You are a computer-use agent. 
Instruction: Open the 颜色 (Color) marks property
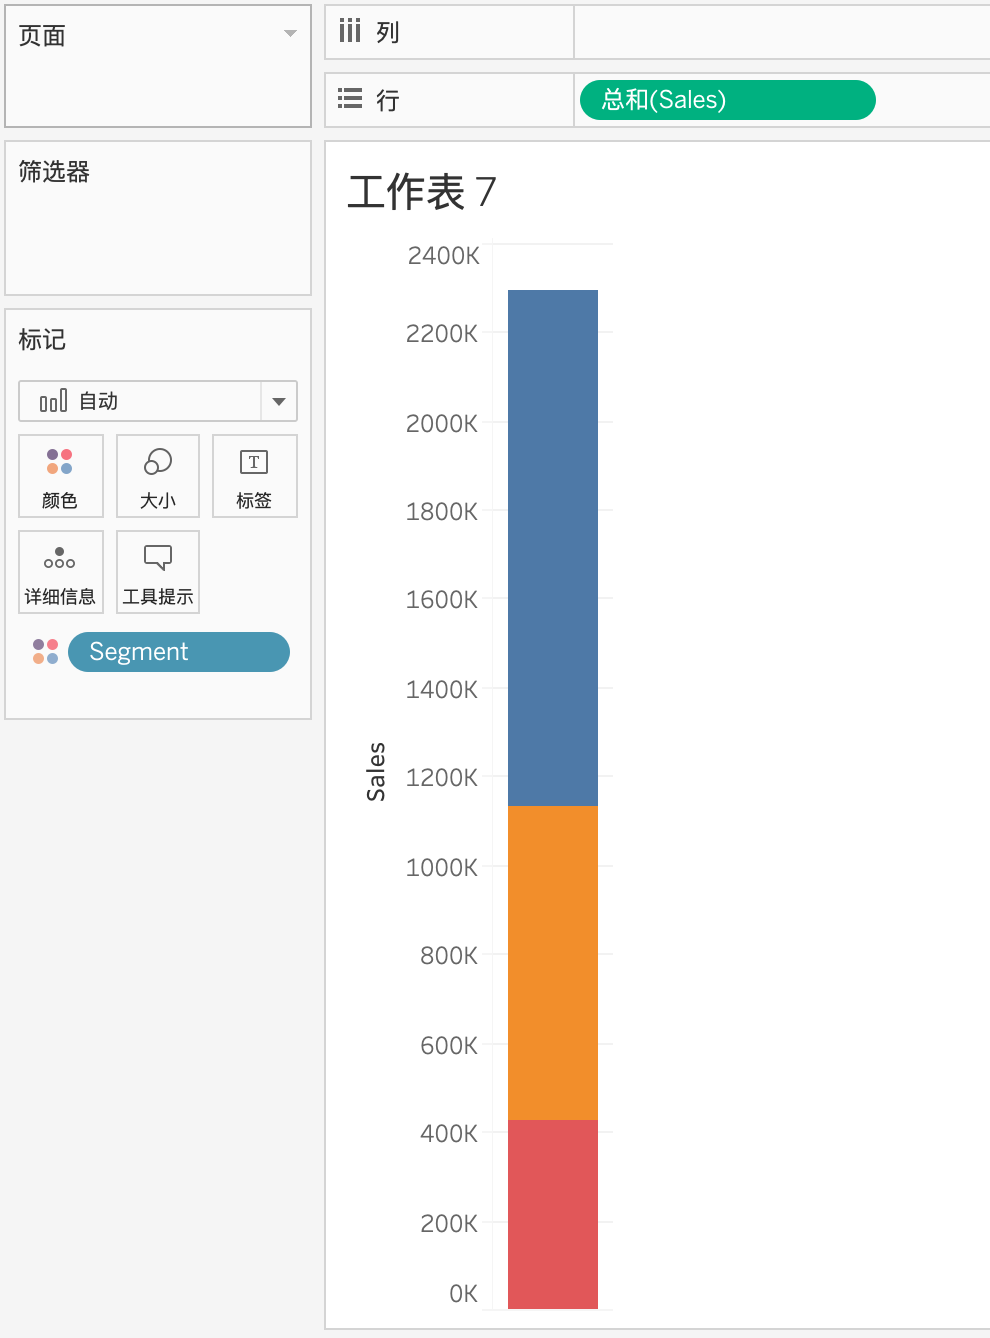pyautogui.click(x=60, y=476)
